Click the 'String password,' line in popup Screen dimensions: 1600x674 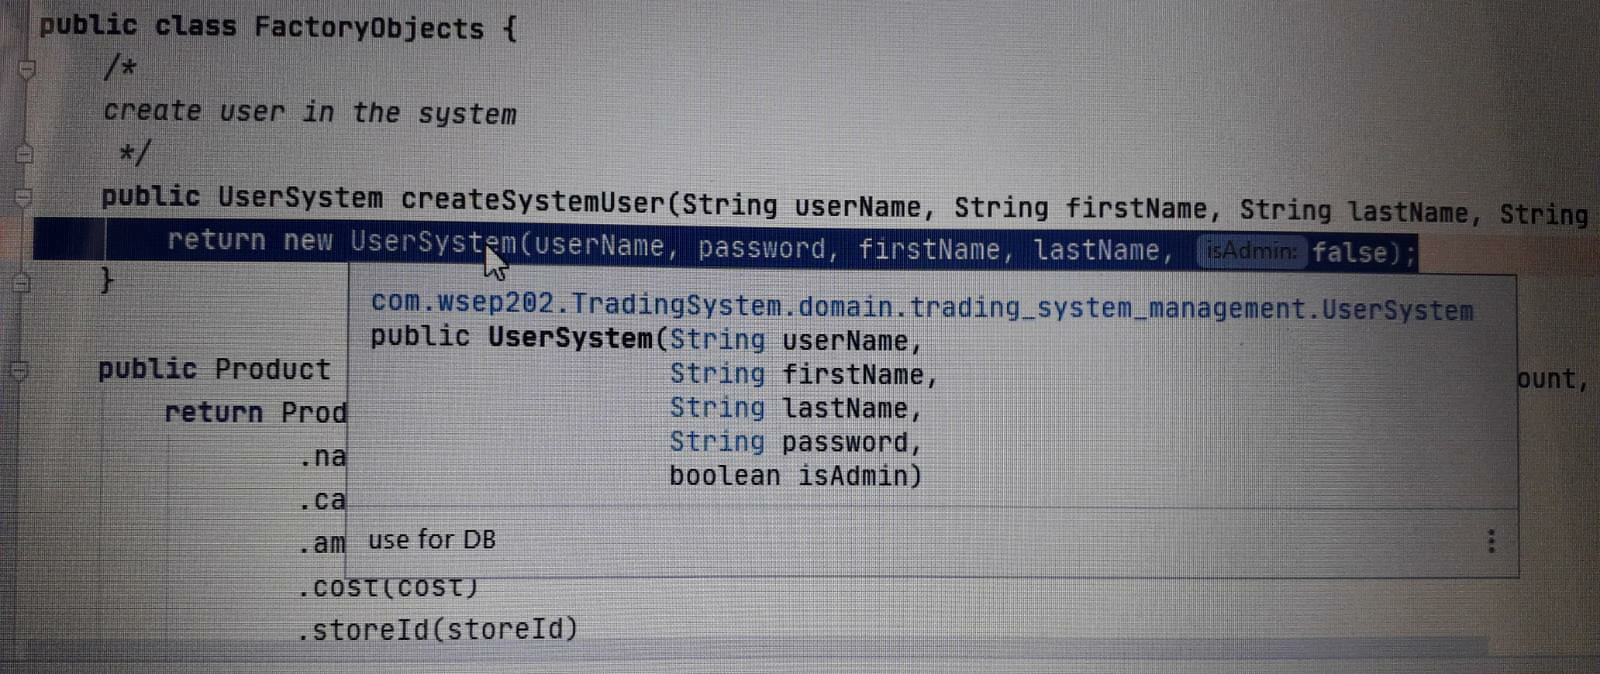tap(795, 442)
